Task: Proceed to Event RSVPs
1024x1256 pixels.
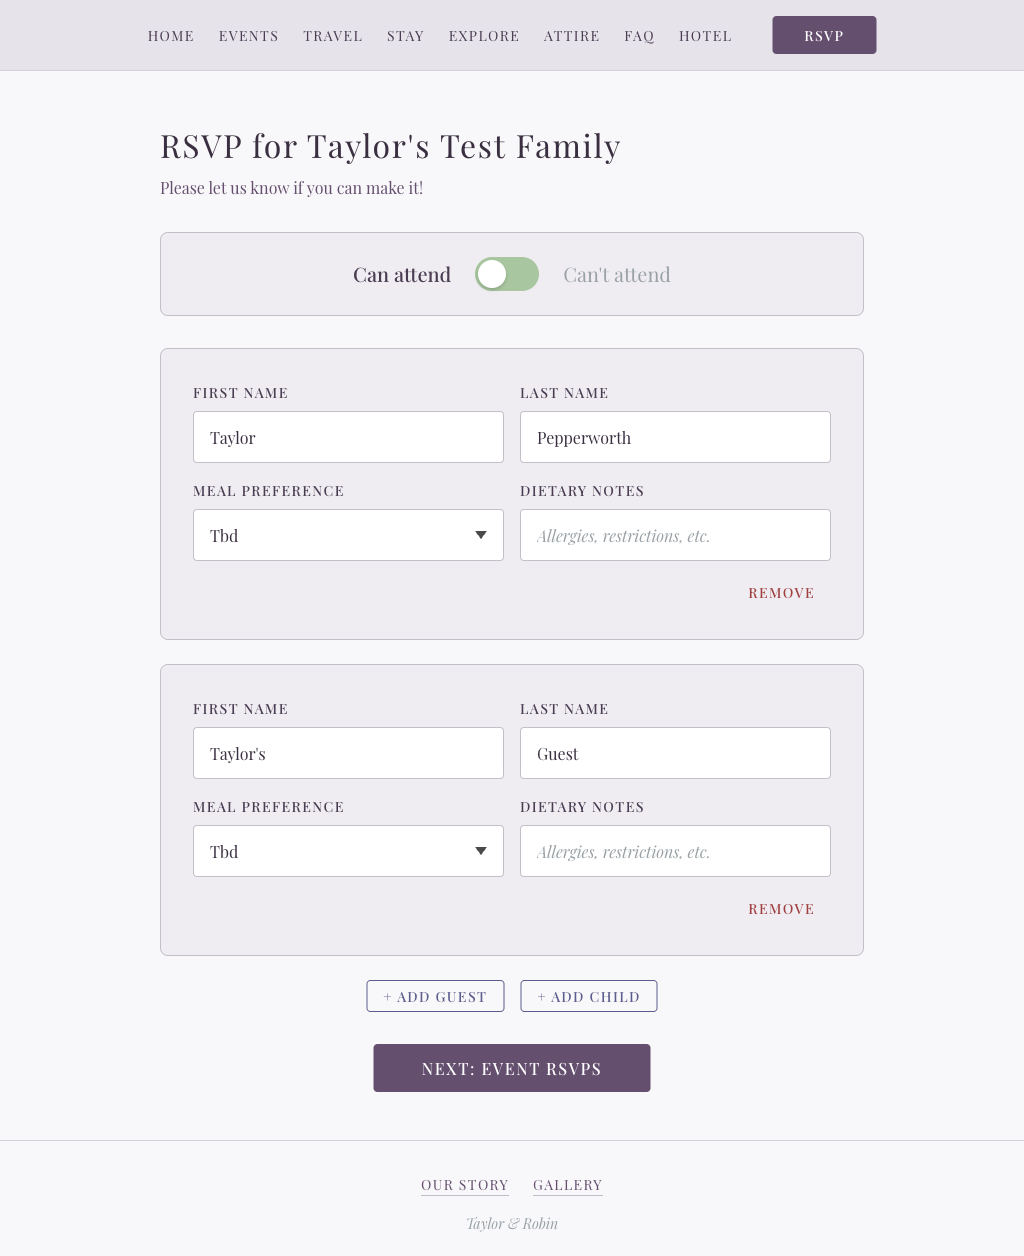Action: point(512,1068)
